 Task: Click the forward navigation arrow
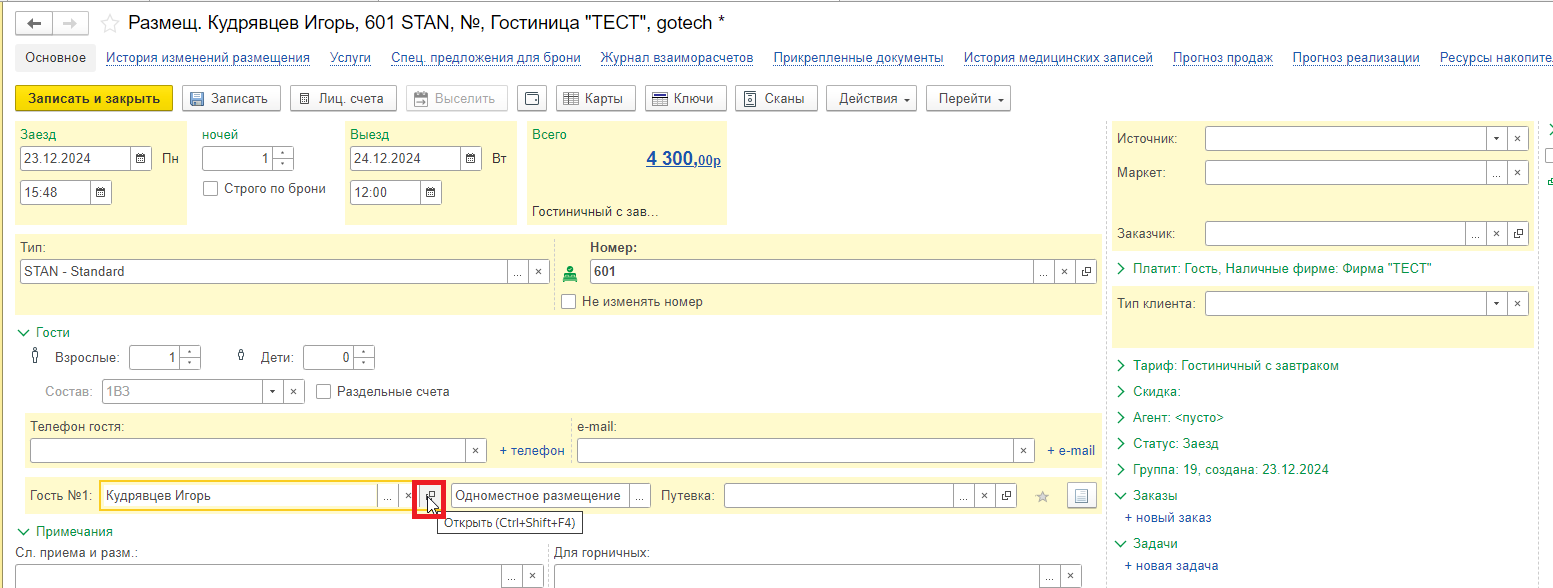pos(69,22)
